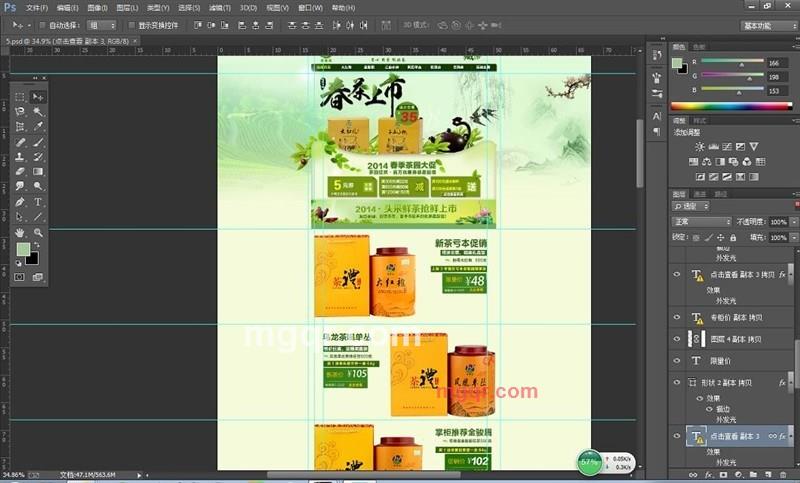Select the Eyedropper tool
Image resolution: width=800 pixels, height=483 pixels.
pos(38,126)
